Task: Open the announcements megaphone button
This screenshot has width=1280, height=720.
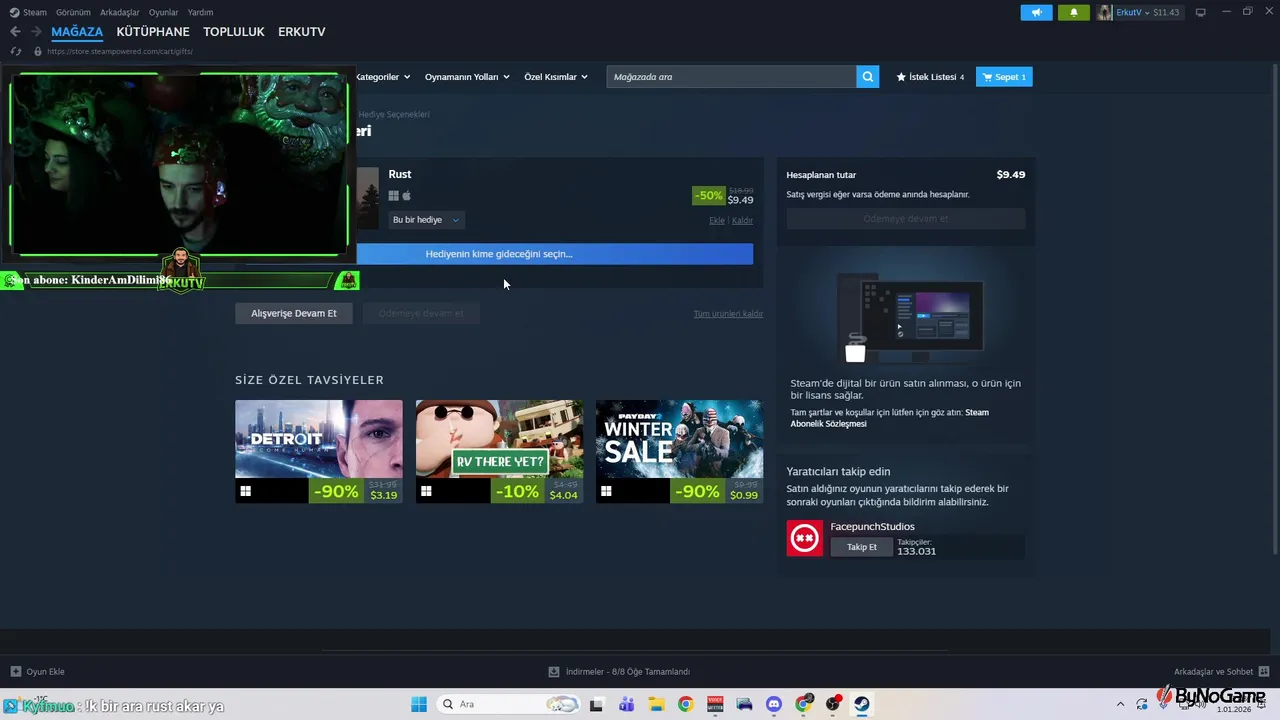Action: [x=1036, y=12]
